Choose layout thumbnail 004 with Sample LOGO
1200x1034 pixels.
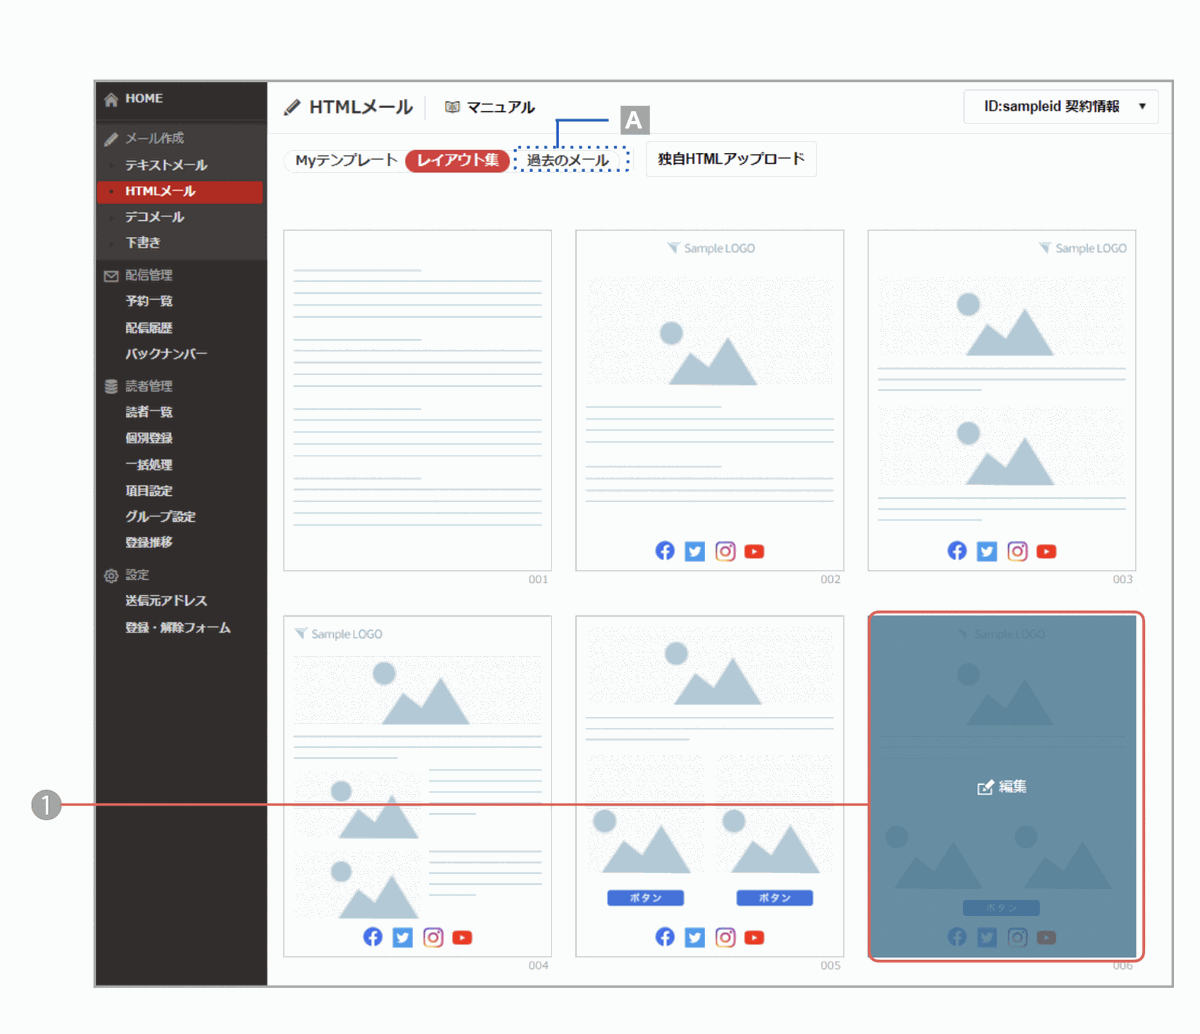pos(417,786)
